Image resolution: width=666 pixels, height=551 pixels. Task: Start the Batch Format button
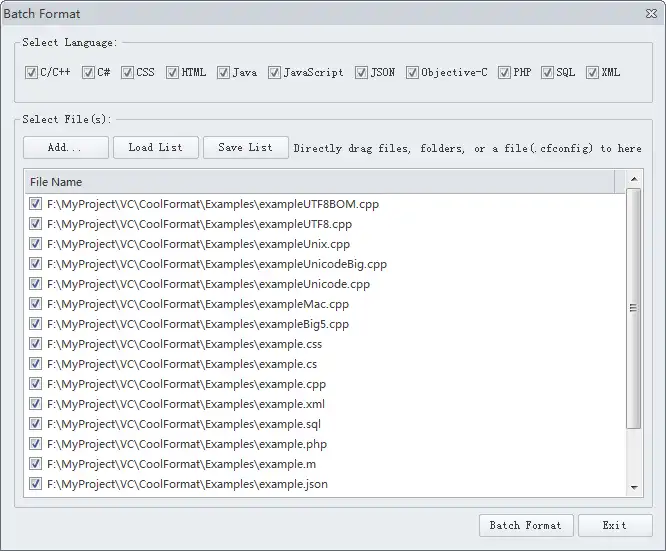tap(526, 526)
